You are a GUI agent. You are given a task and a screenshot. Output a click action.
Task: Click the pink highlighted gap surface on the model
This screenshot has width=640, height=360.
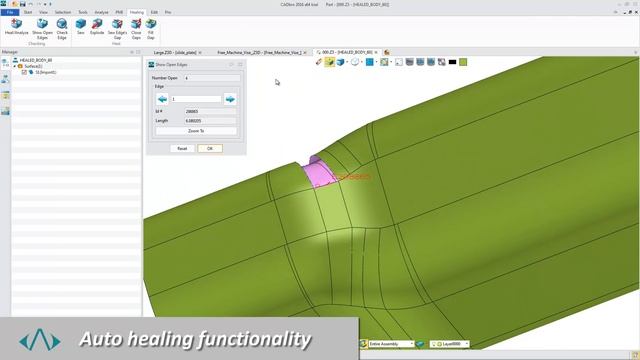point(318,173)
